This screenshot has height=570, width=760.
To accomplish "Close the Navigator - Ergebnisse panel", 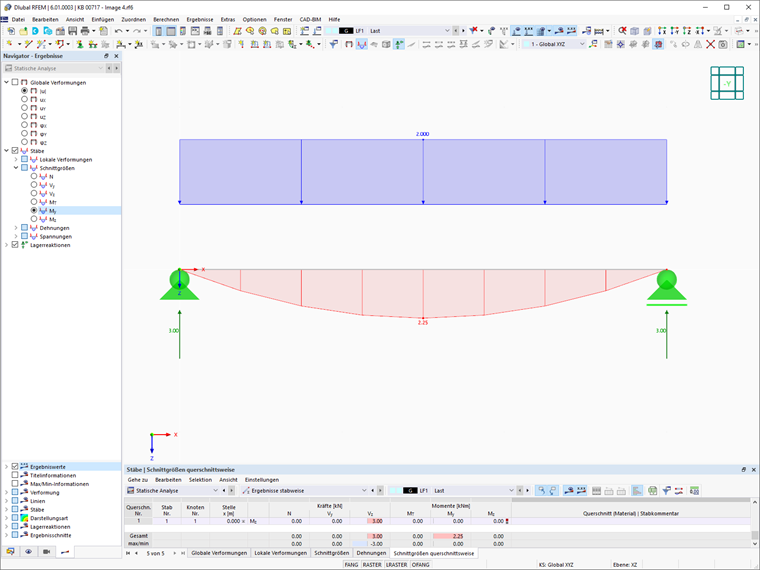I will coord(116,56).
